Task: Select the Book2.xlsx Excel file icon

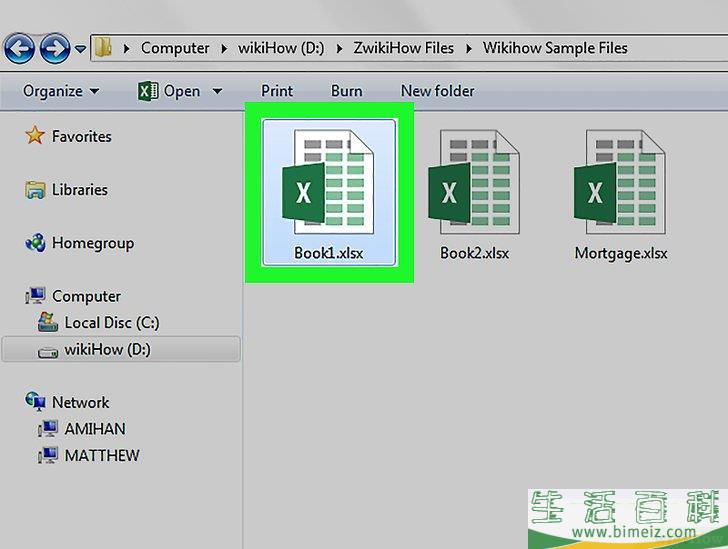Action: (474, 181)
